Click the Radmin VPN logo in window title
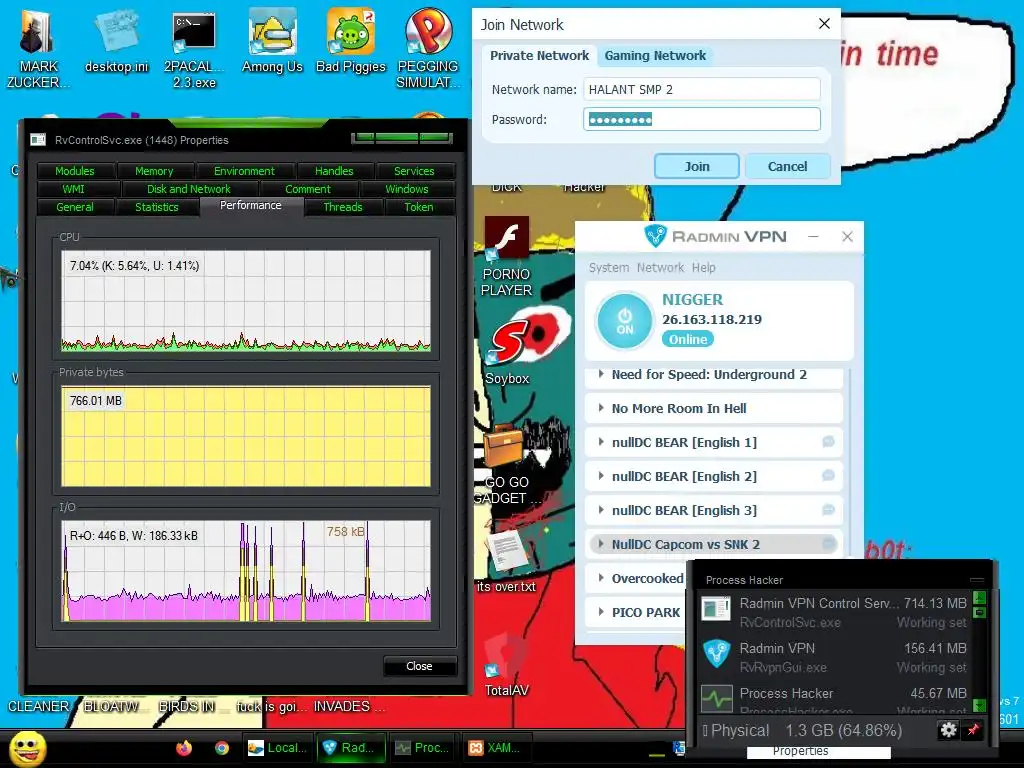Screen dimensions: 1024x768 tap(654, 236)
